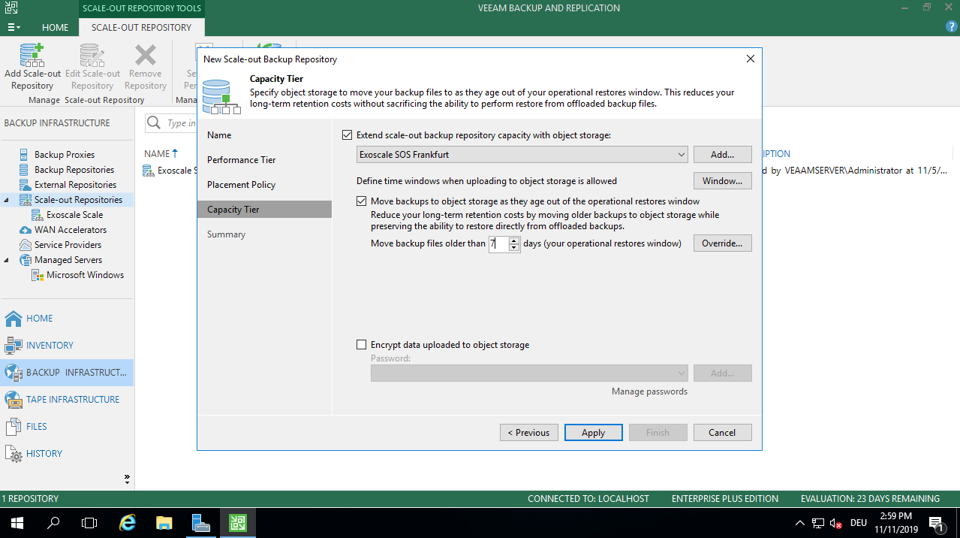This screenshot has width=960, height=538.
Task: Open the History navigation section
Action: (44, 453)
